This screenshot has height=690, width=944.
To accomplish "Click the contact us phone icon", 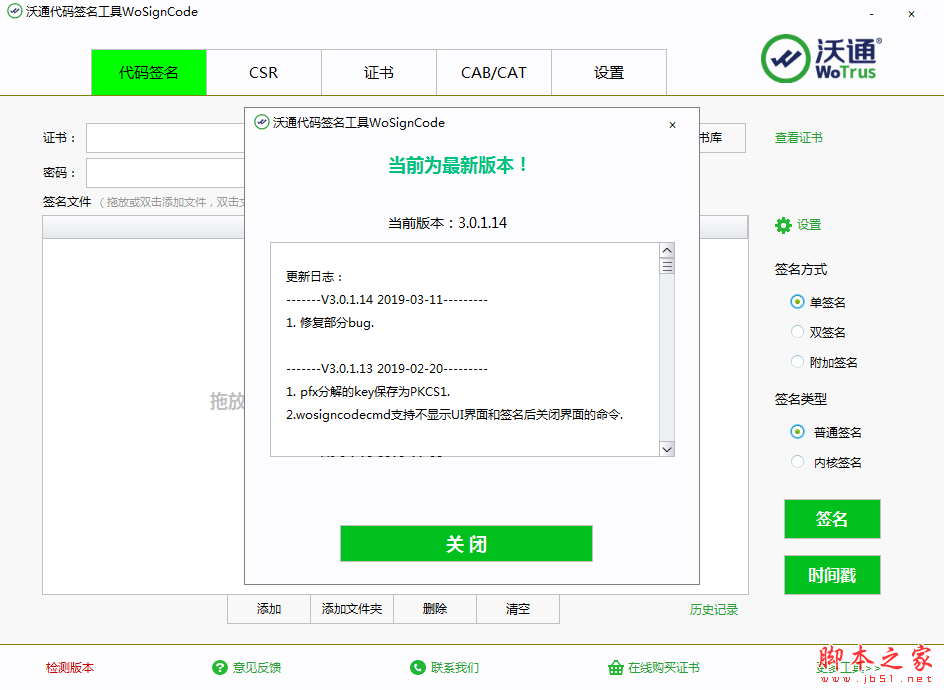I will click(417, 667).
